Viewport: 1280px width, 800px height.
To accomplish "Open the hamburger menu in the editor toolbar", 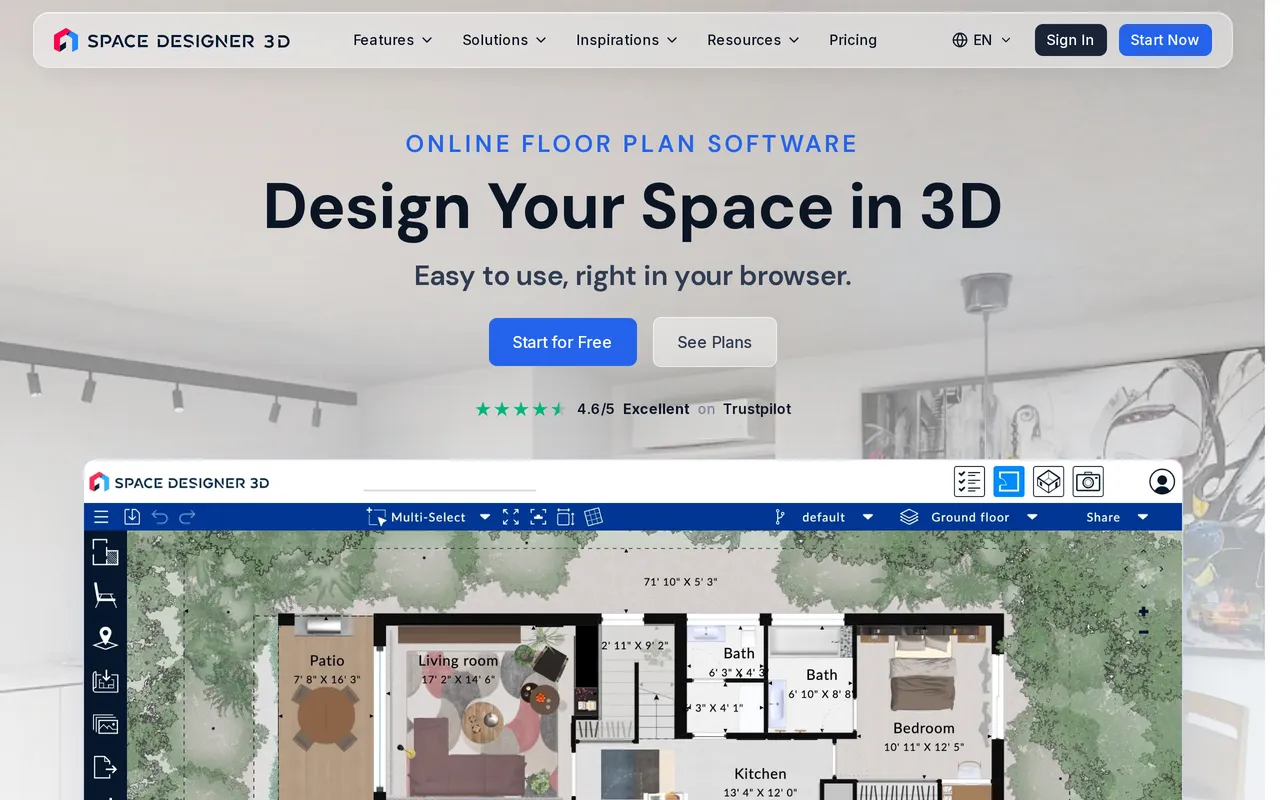I will 101,517.
